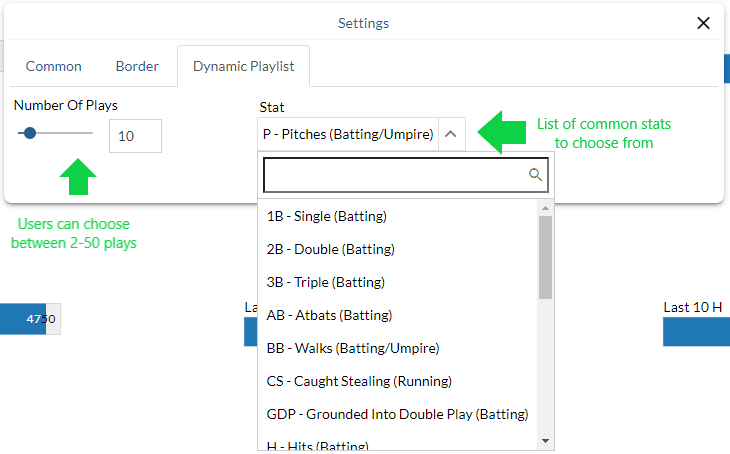
Task: Pick GDP - Grounded Into Double Play
Action: tap(397, 414)
